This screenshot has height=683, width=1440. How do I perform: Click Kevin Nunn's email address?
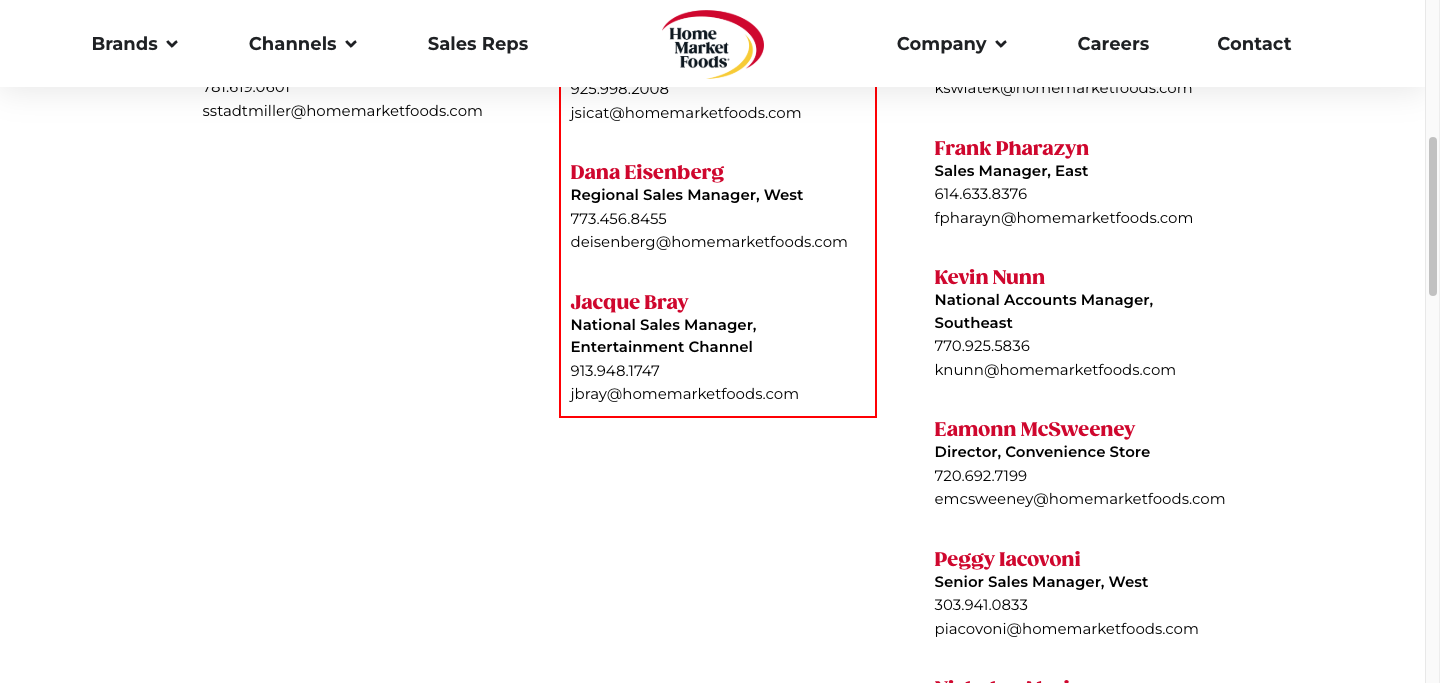1054,370
